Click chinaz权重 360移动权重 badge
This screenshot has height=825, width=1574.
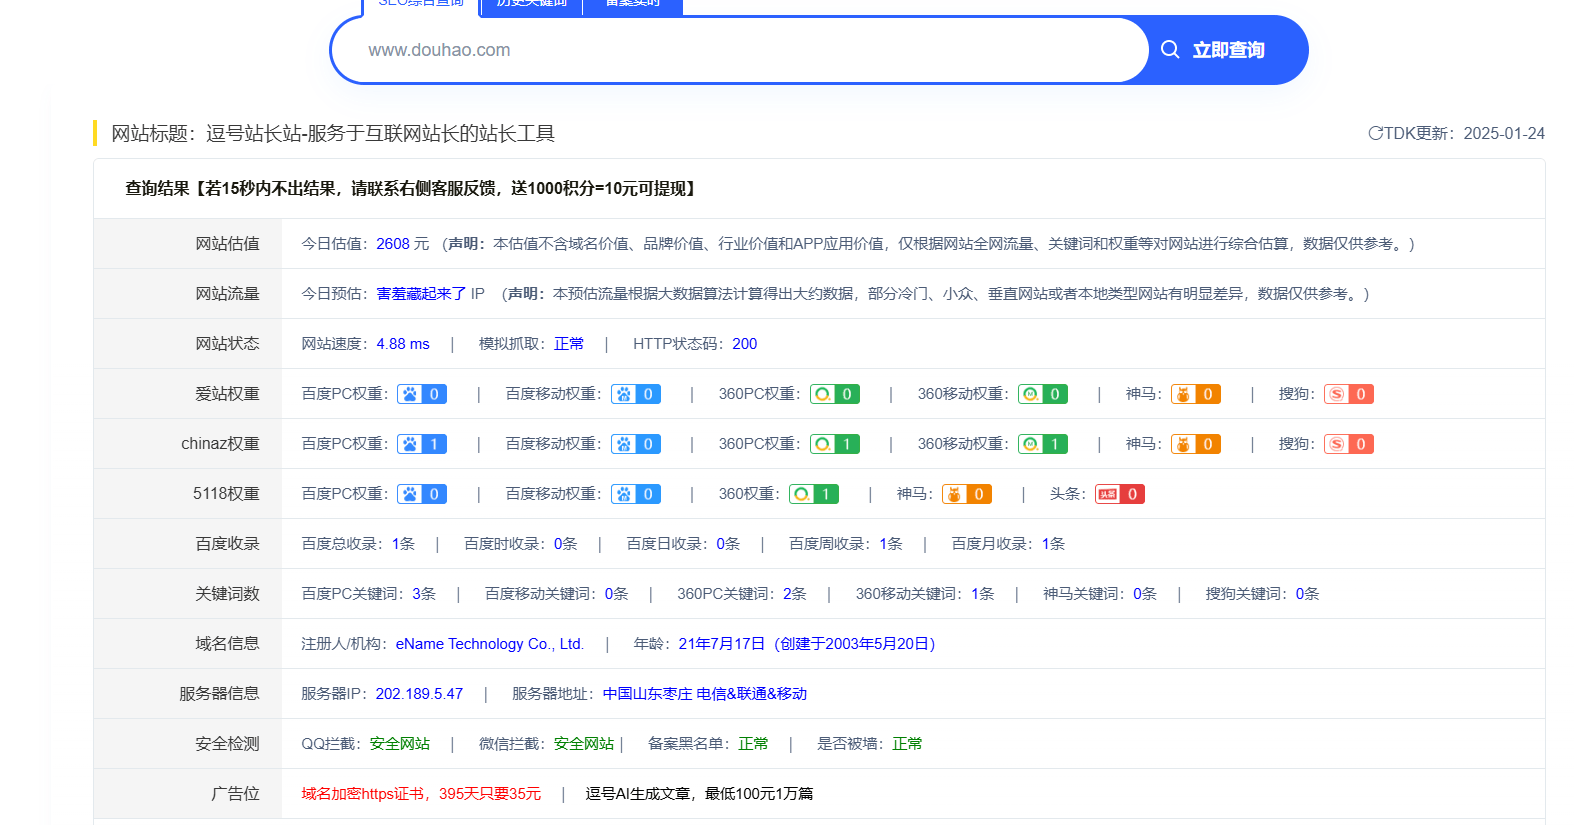point(1043,444)
